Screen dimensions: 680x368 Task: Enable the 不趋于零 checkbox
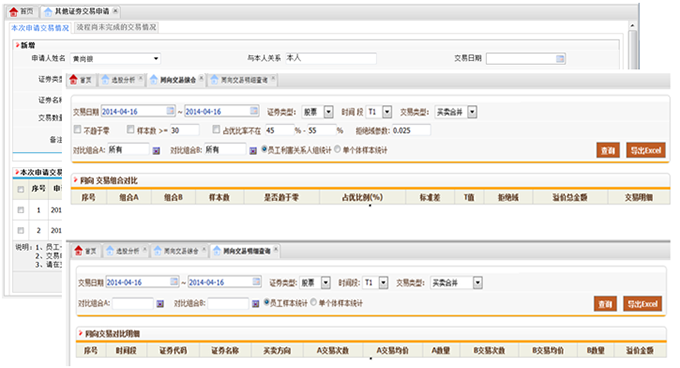[x=77, y=129]
